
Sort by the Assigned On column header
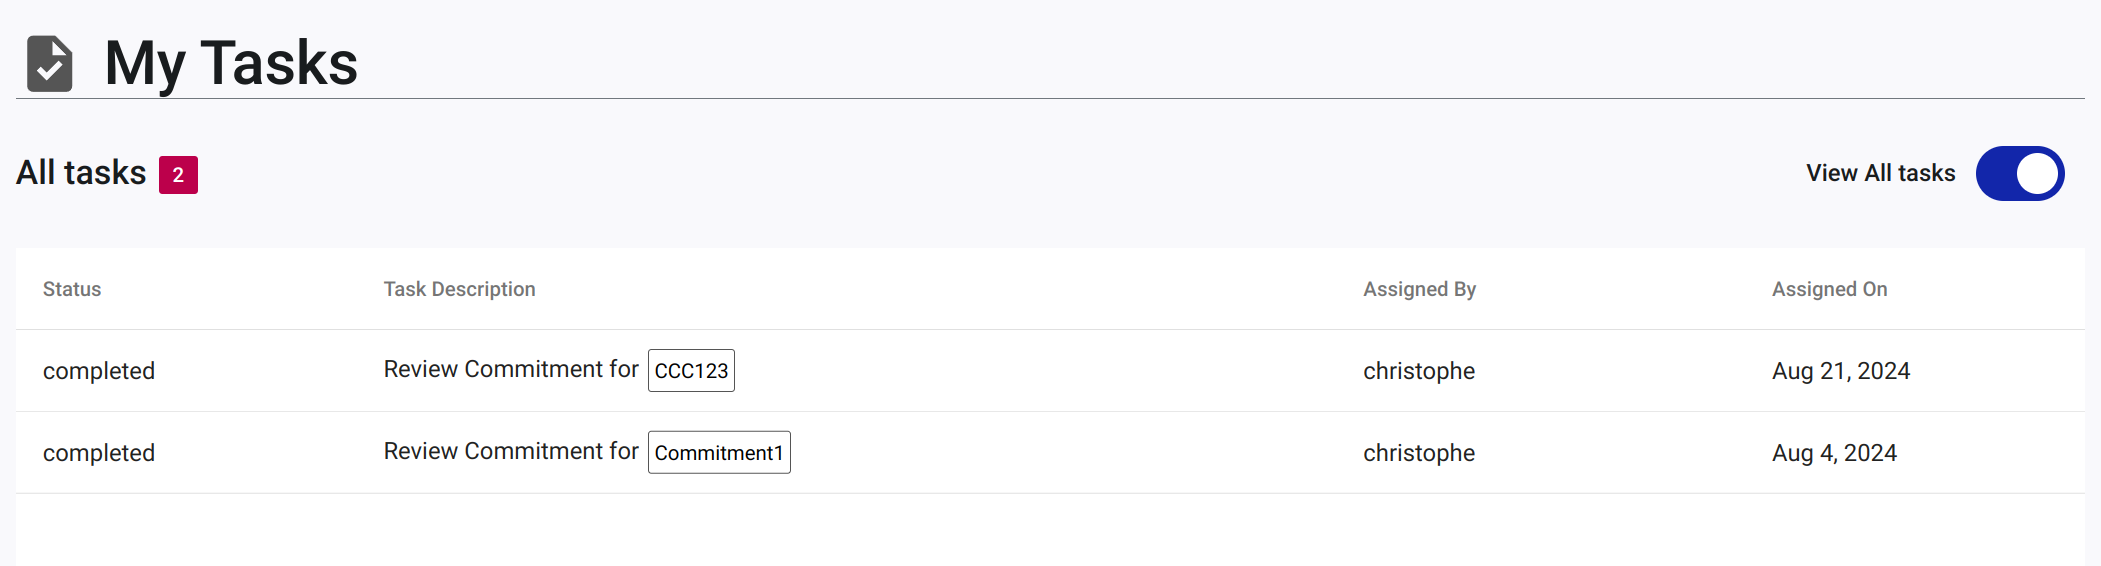click(1830, 289)
